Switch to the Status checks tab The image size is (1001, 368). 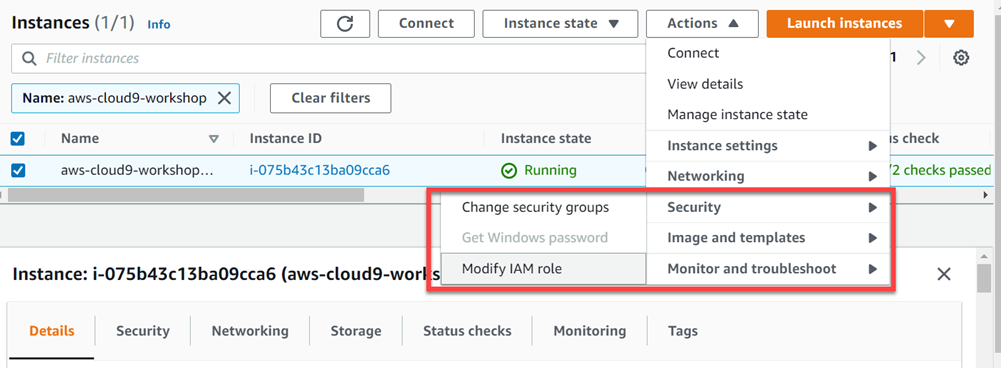[x=467, y=331]
